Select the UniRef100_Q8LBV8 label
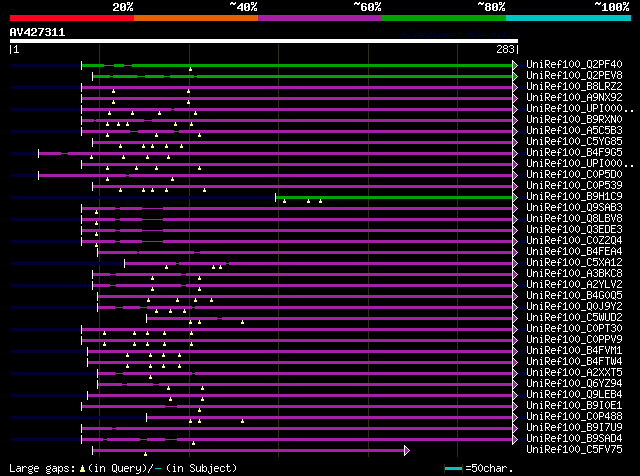 pyautogui.click(x=574, y=218)
